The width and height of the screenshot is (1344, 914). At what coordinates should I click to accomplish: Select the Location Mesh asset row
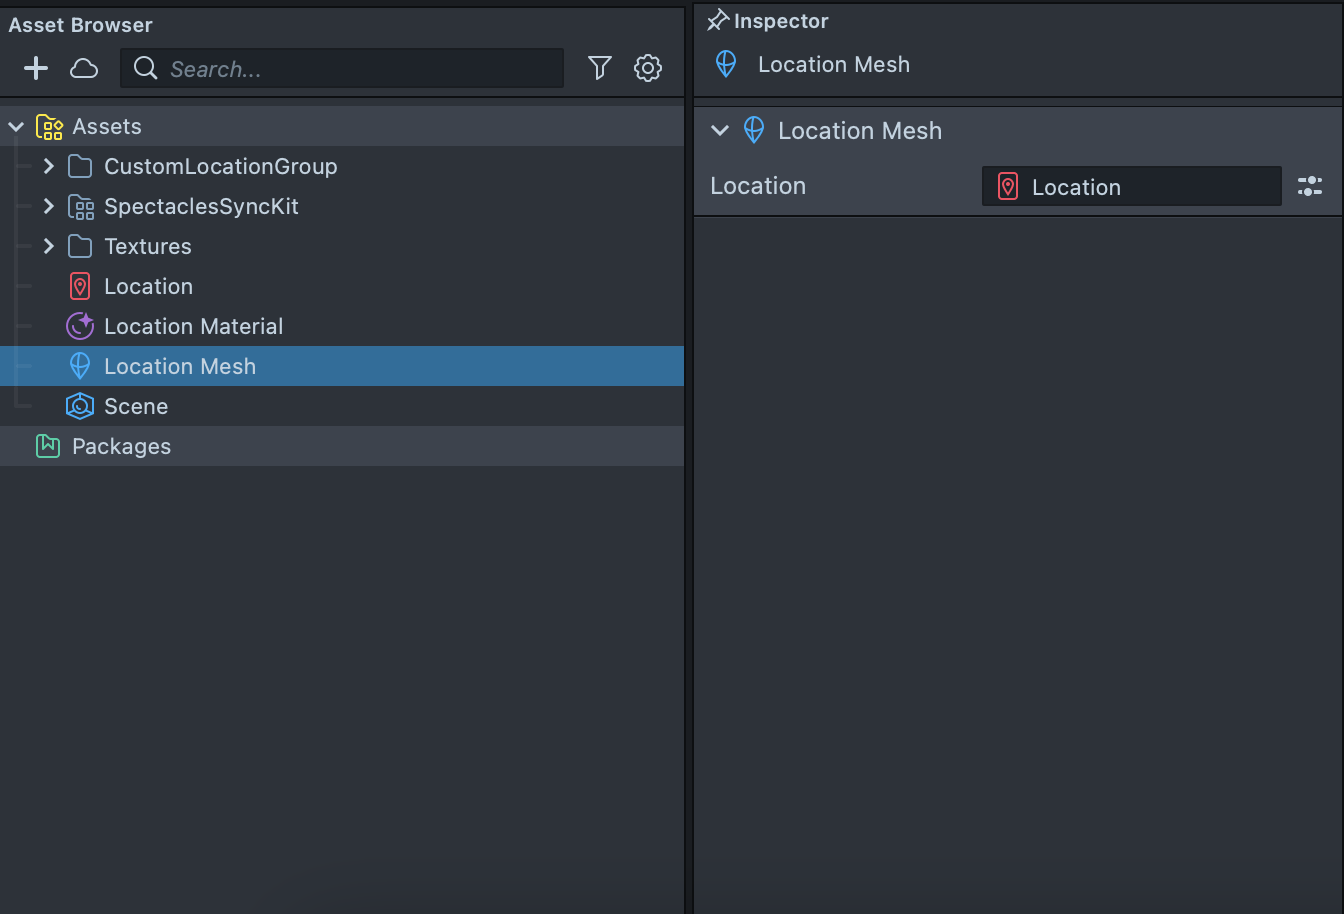tap(180, 366)
